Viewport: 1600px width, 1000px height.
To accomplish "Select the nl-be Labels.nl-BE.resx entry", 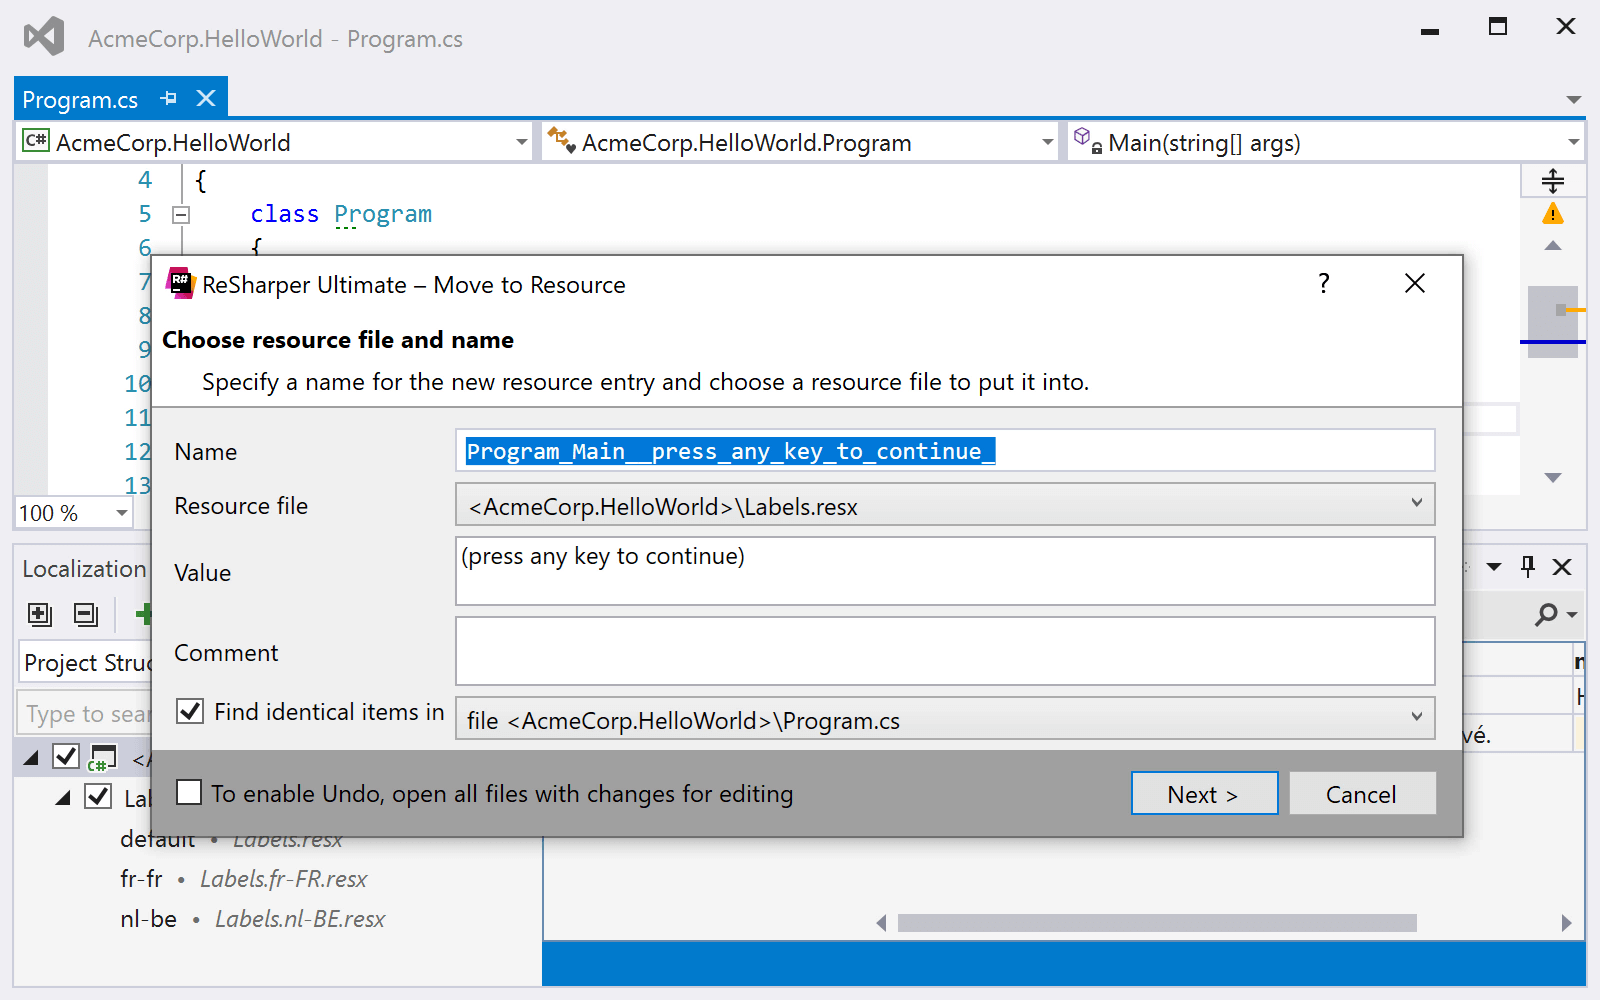I will point(253,919).
